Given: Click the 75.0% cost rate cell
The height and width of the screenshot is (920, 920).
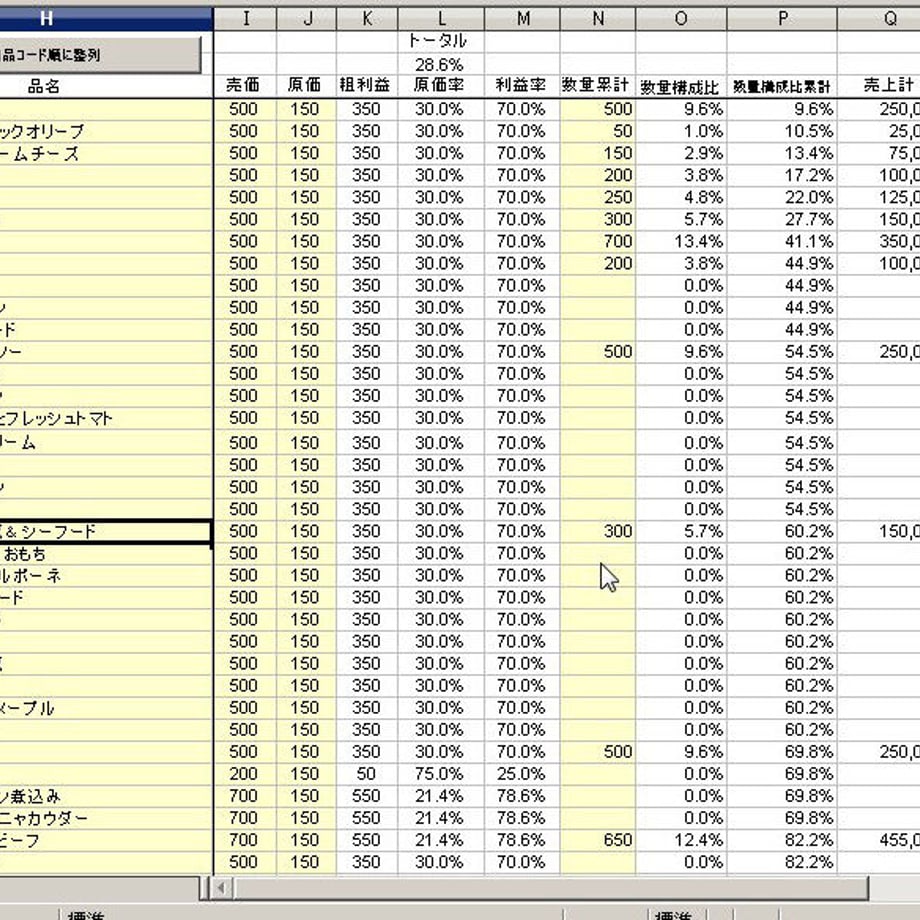Looking at the screenshot, I should (x=441, y=774).
